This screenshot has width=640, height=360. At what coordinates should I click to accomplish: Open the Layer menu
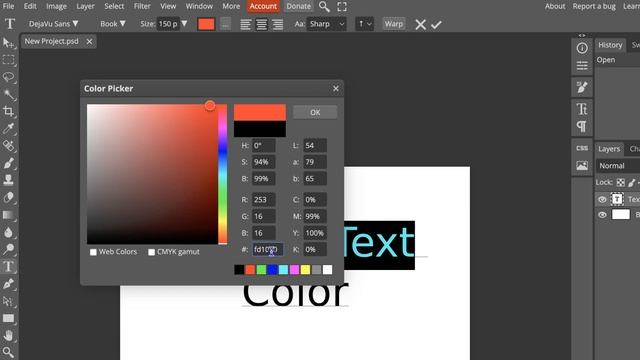click(85, 6)
